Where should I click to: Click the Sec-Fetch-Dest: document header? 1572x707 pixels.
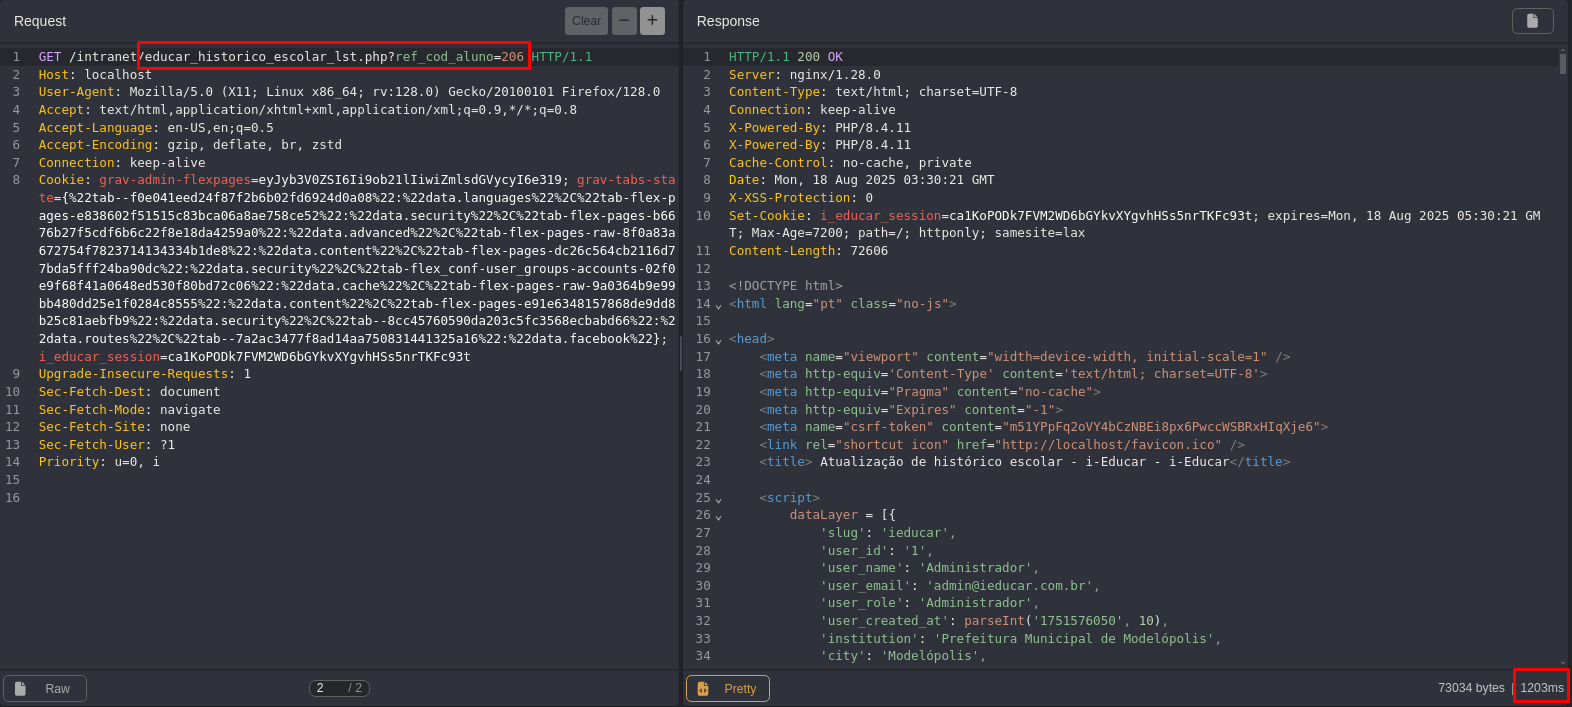click(129, 392)
